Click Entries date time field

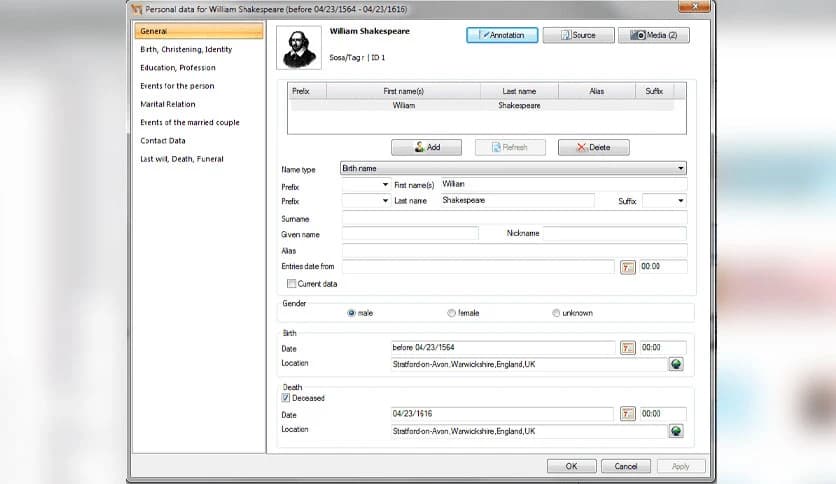pyautogui.click(x=663, y=267)
